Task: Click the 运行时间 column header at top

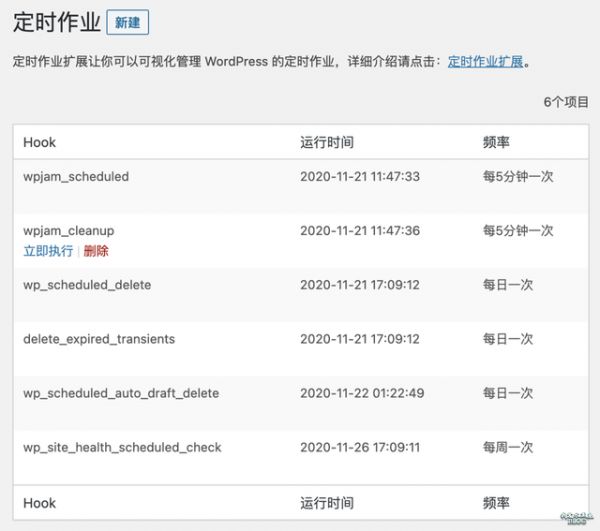Action: 327,142
